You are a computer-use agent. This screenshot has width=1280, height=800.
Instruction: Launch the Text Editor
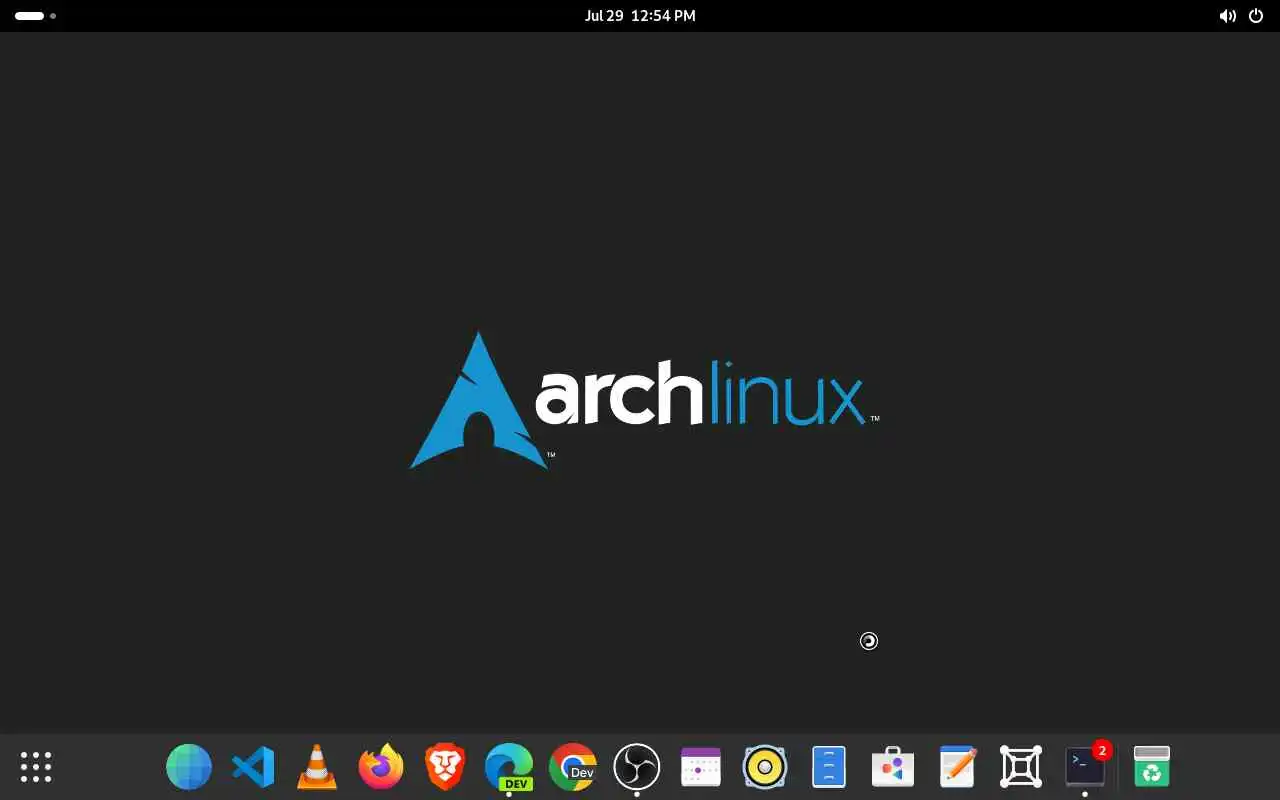tap(957, 767)
